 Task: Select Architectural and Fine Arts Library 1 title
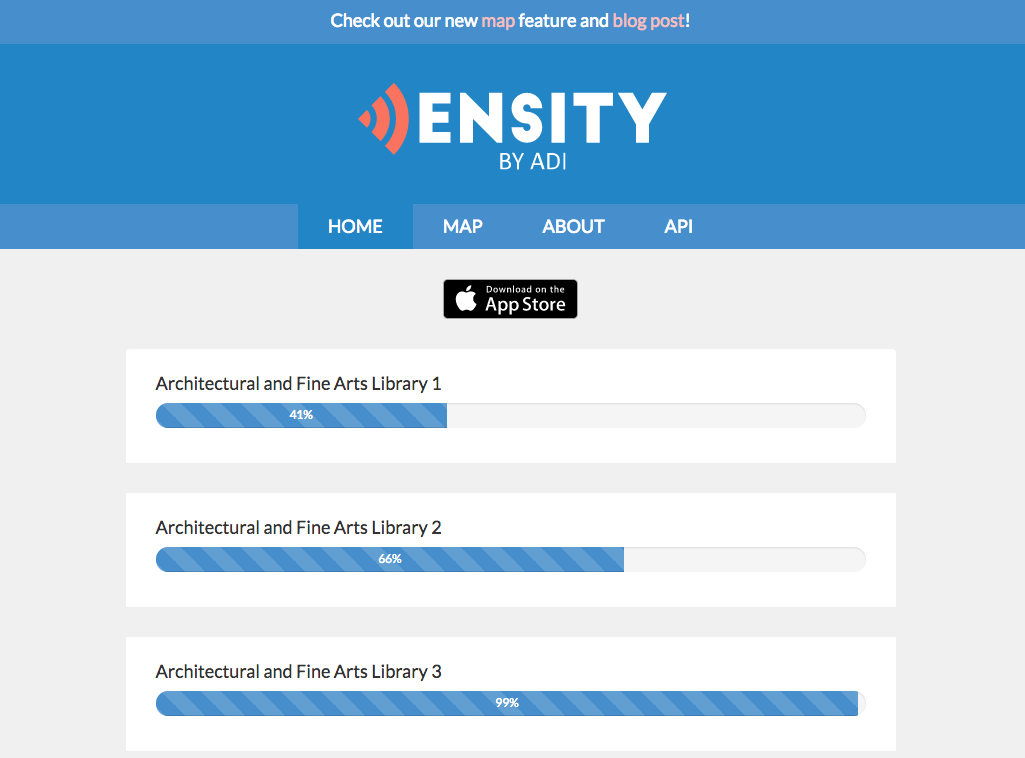298,384
